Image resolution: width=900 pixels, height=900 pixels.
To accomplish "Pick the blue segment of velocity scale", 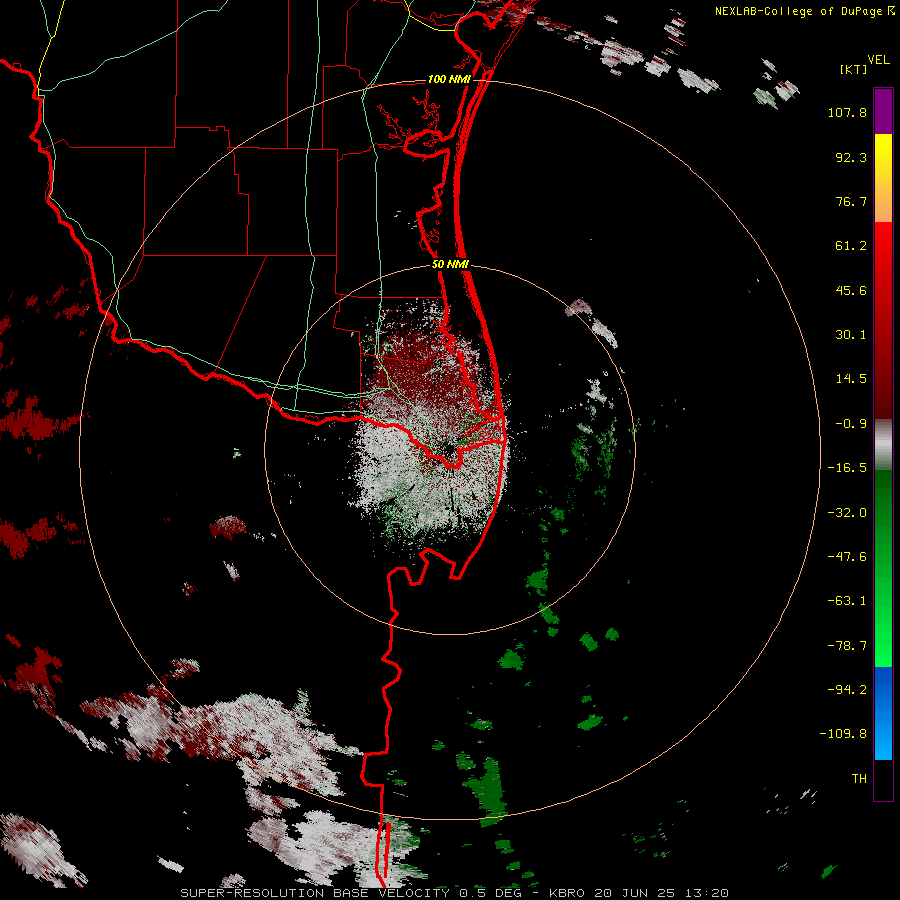I will (883, 713).
